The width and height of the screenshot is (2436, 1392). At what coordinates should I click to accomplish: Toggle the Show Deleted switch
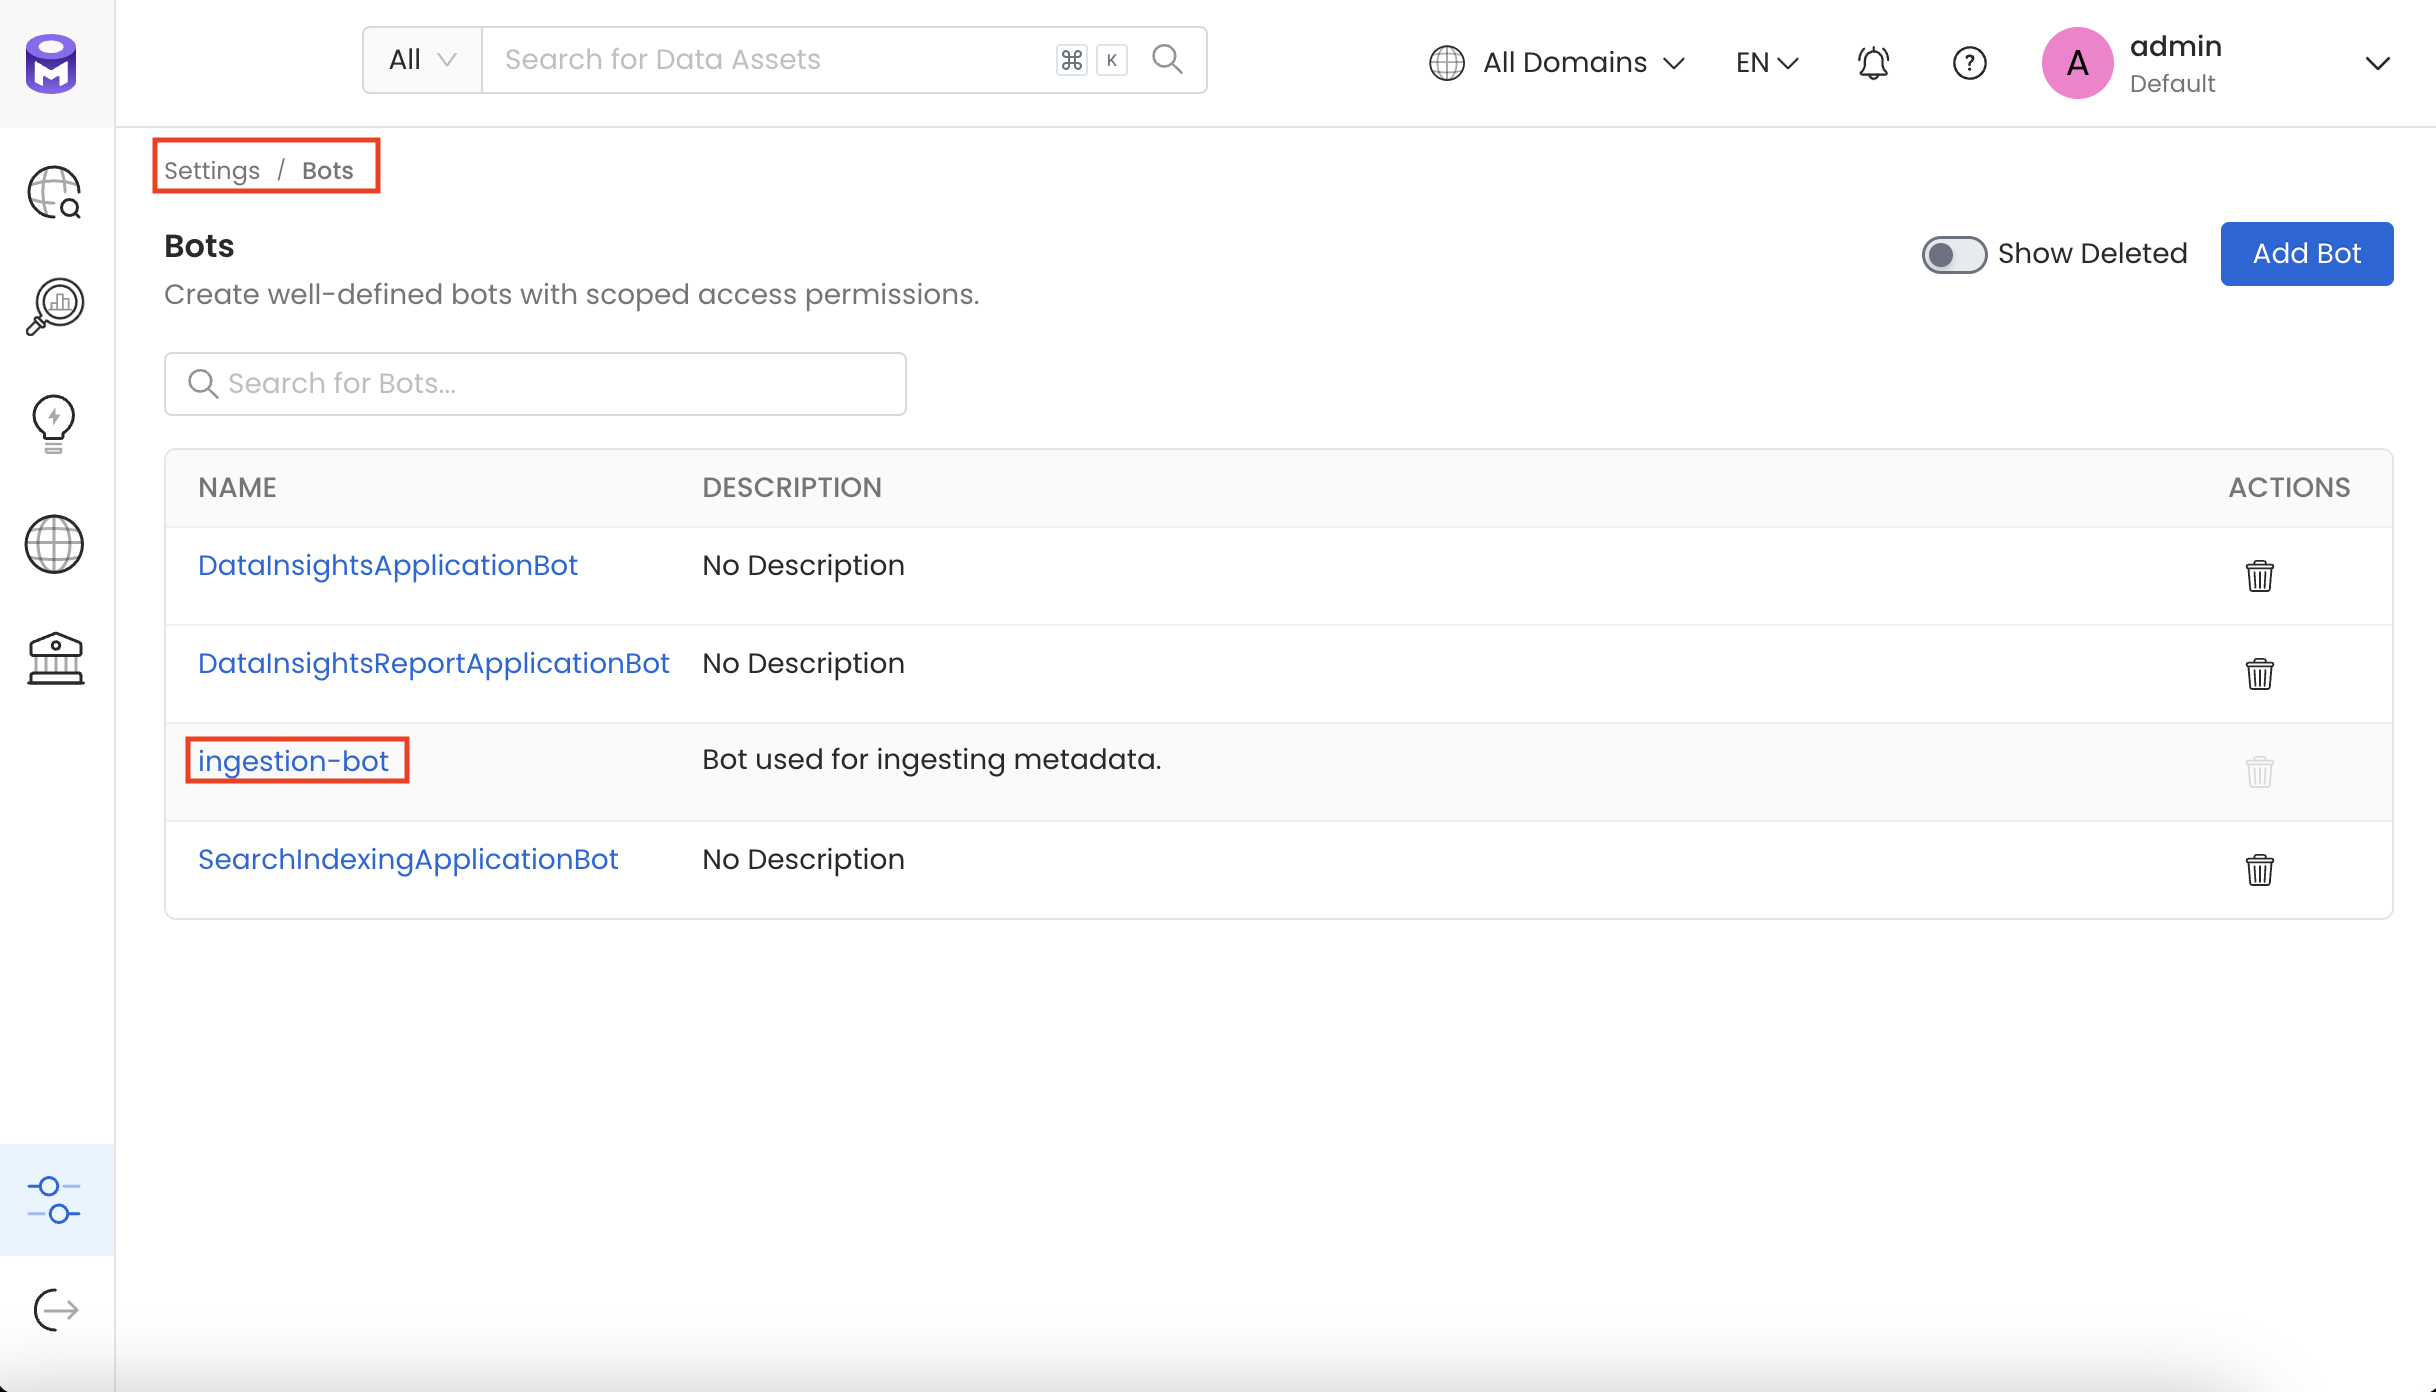1953,254
